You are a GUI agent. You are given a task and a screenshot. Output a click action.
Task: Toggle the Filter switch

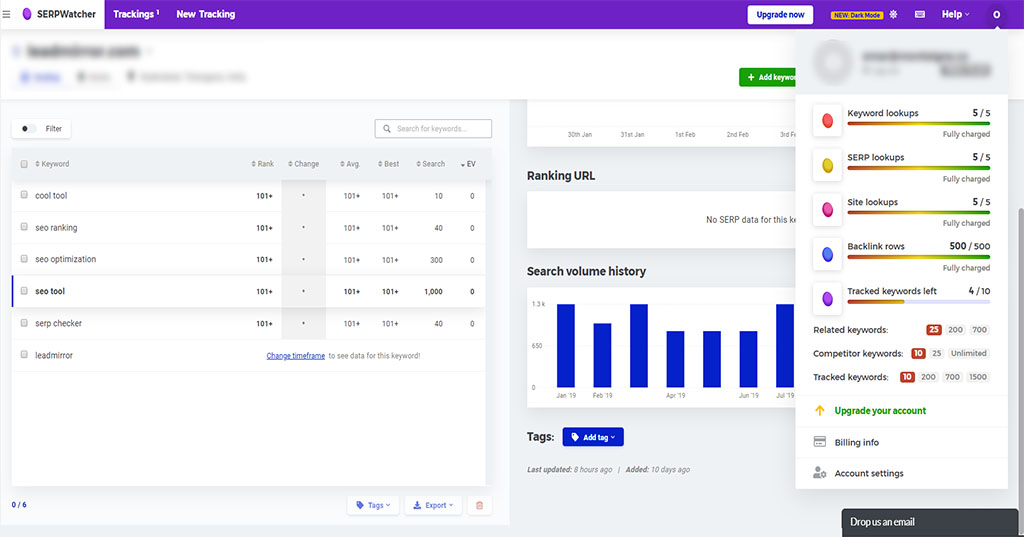point(28,129)
